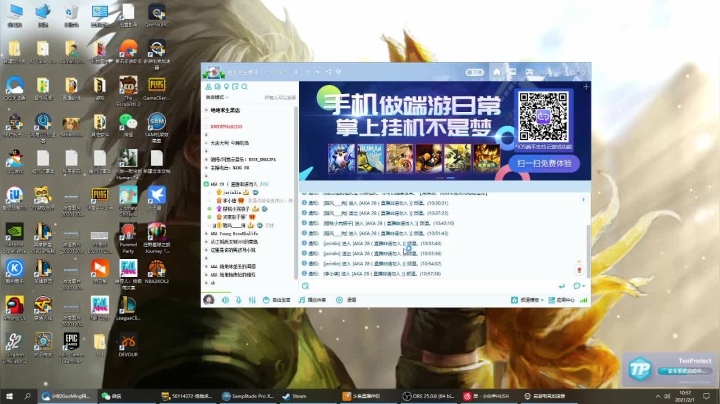Screen dimensions: 720x404
Task: Open the Recycle Bin desktop icon
Action: coord(71,15)
